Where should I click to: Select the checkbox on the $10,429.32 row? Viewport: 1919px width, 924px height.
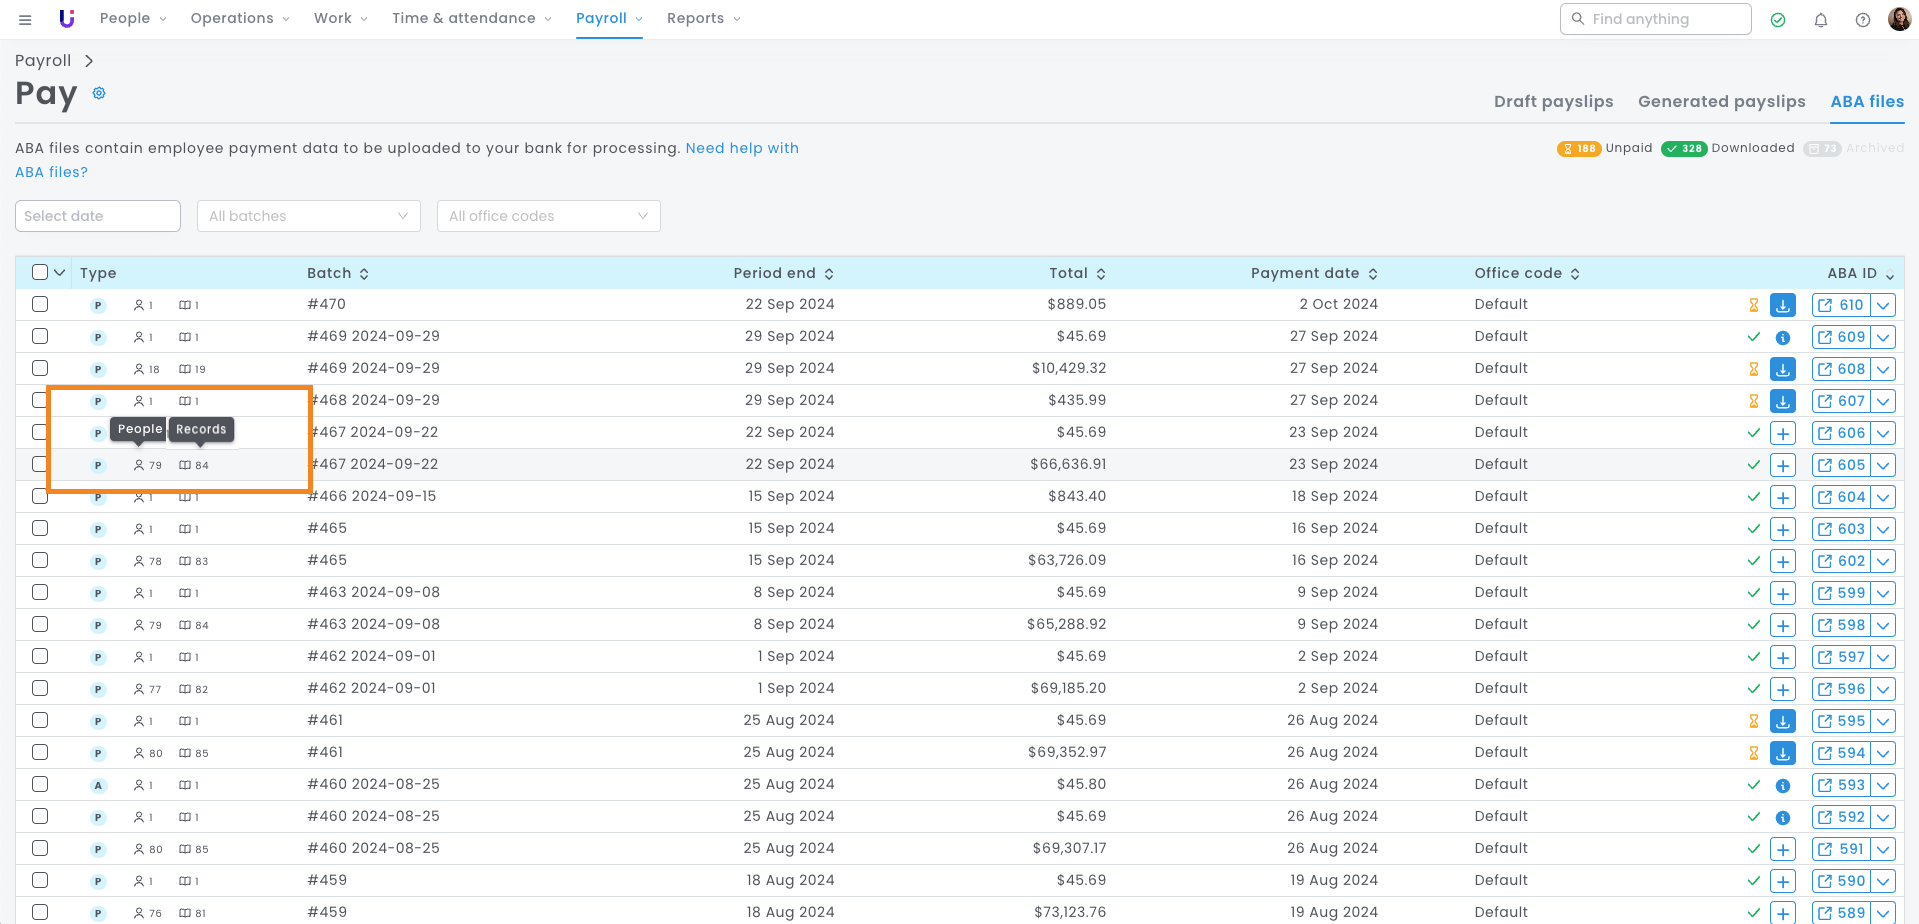pos(40,368)
